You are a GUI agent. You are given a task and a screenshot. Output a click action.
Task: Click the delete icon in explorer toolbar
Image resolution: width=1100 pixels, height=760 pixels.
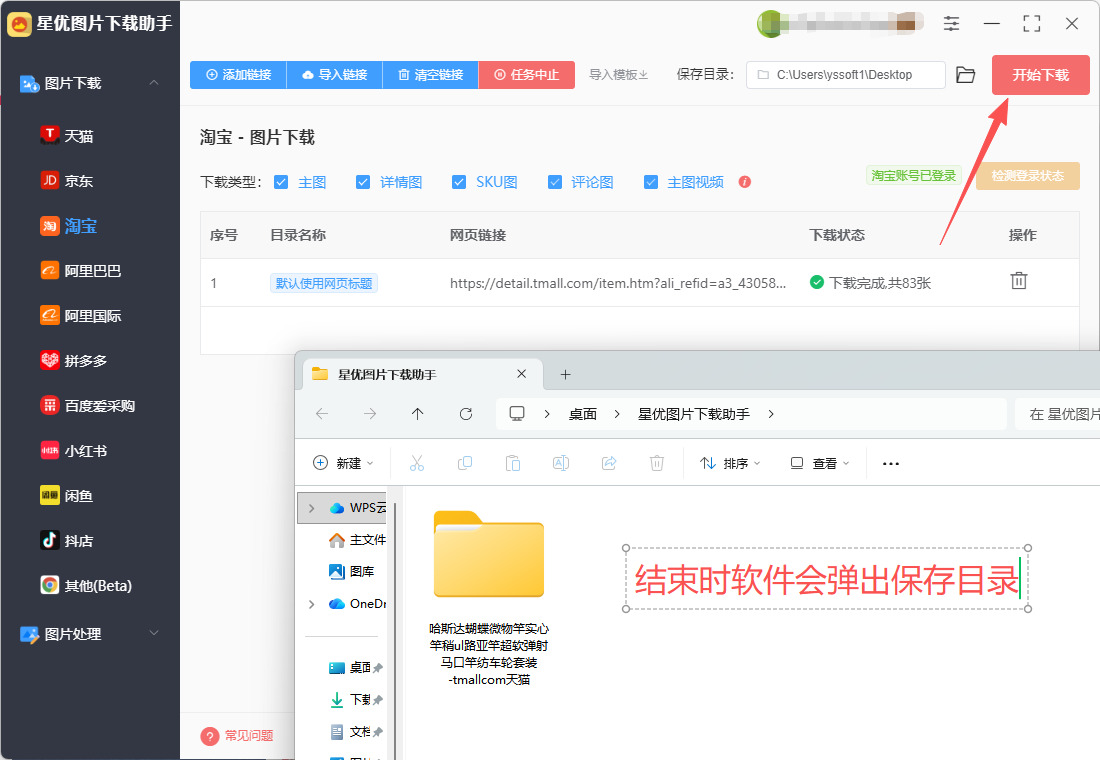click(x=656, y=463)
